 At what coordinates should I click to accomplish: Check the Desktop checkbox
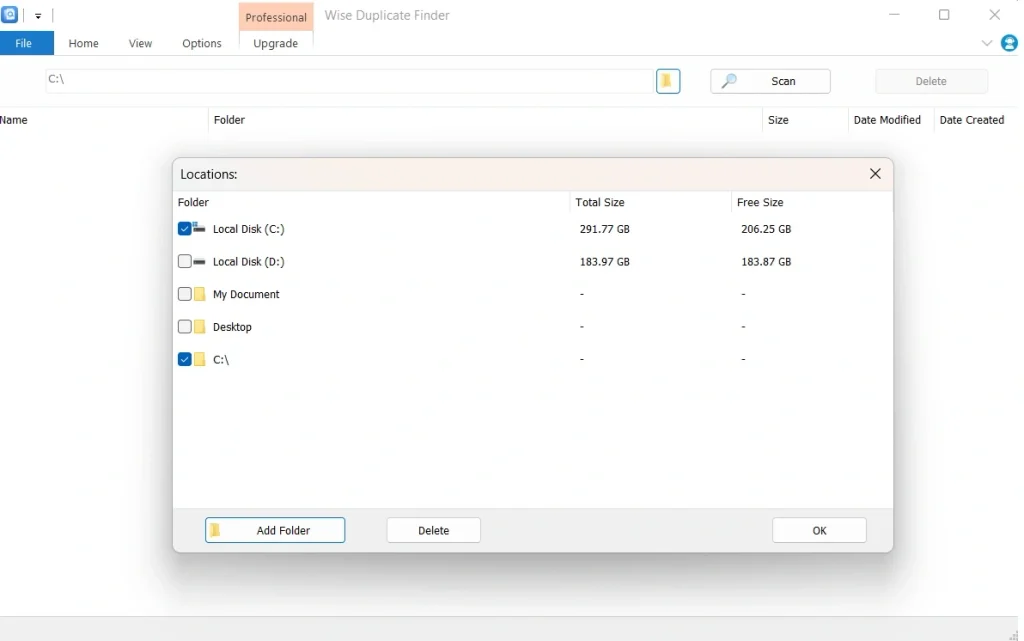click(x=184, y=327)
